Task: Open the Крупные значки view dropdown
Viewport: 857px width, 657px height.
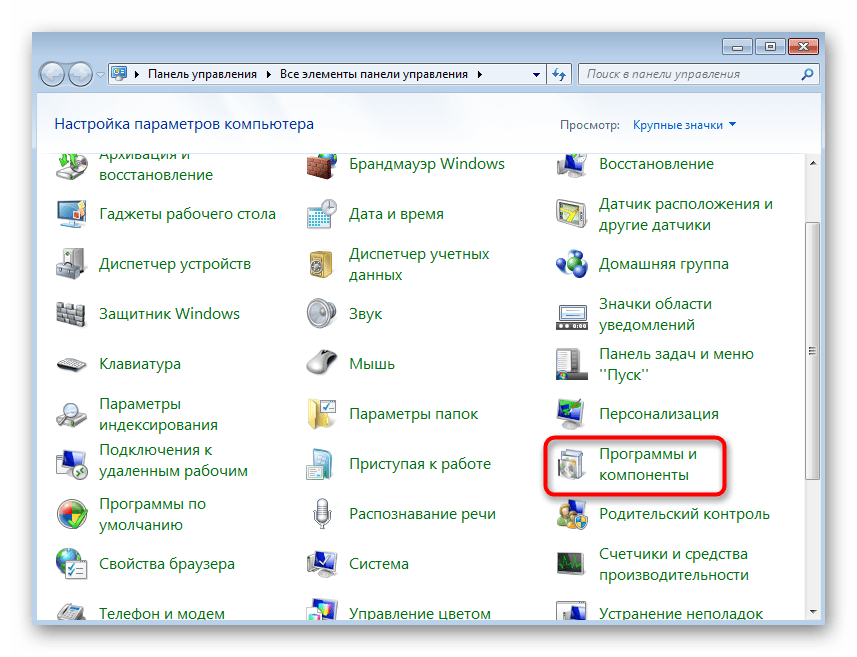Action: (x=684, y=125)
